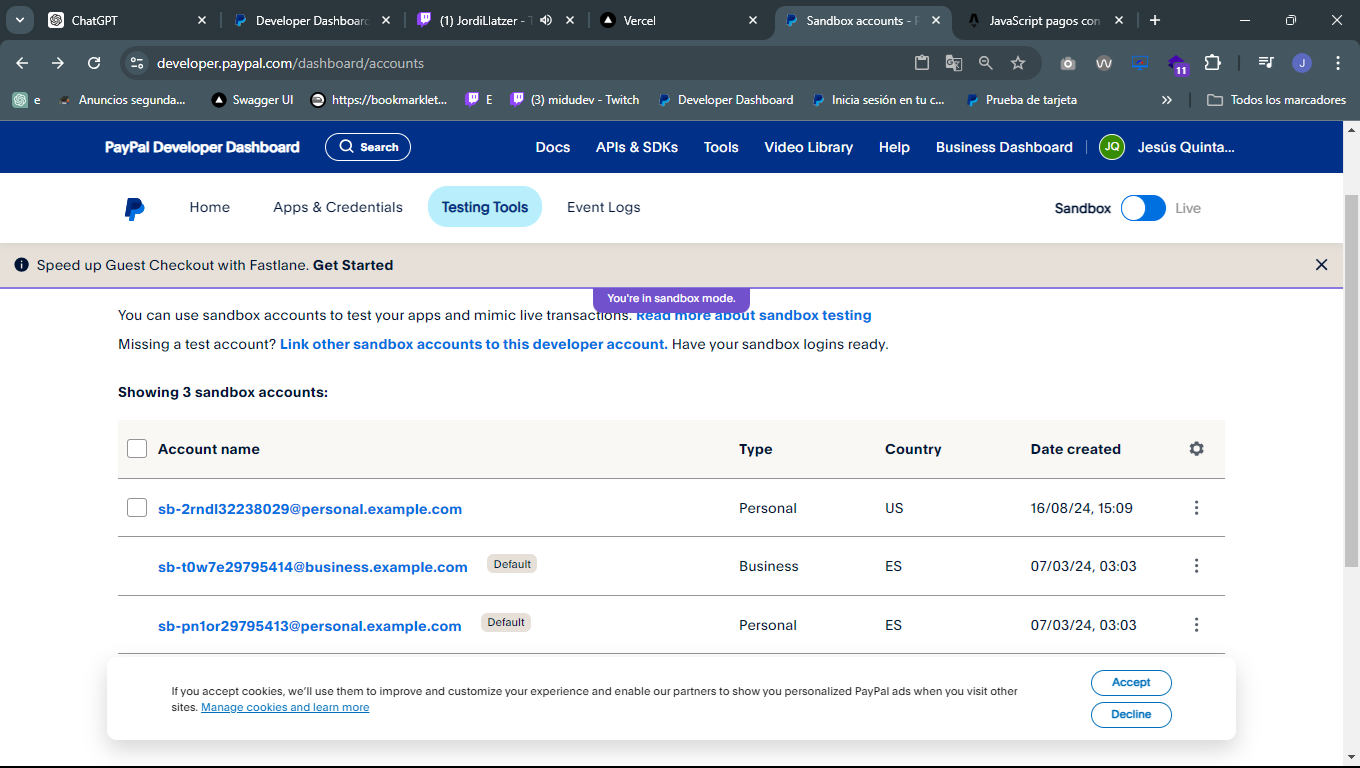Click the clipboard icon in address bar
The width and height of the screenshot is (1360, 768).
(922, 63)
